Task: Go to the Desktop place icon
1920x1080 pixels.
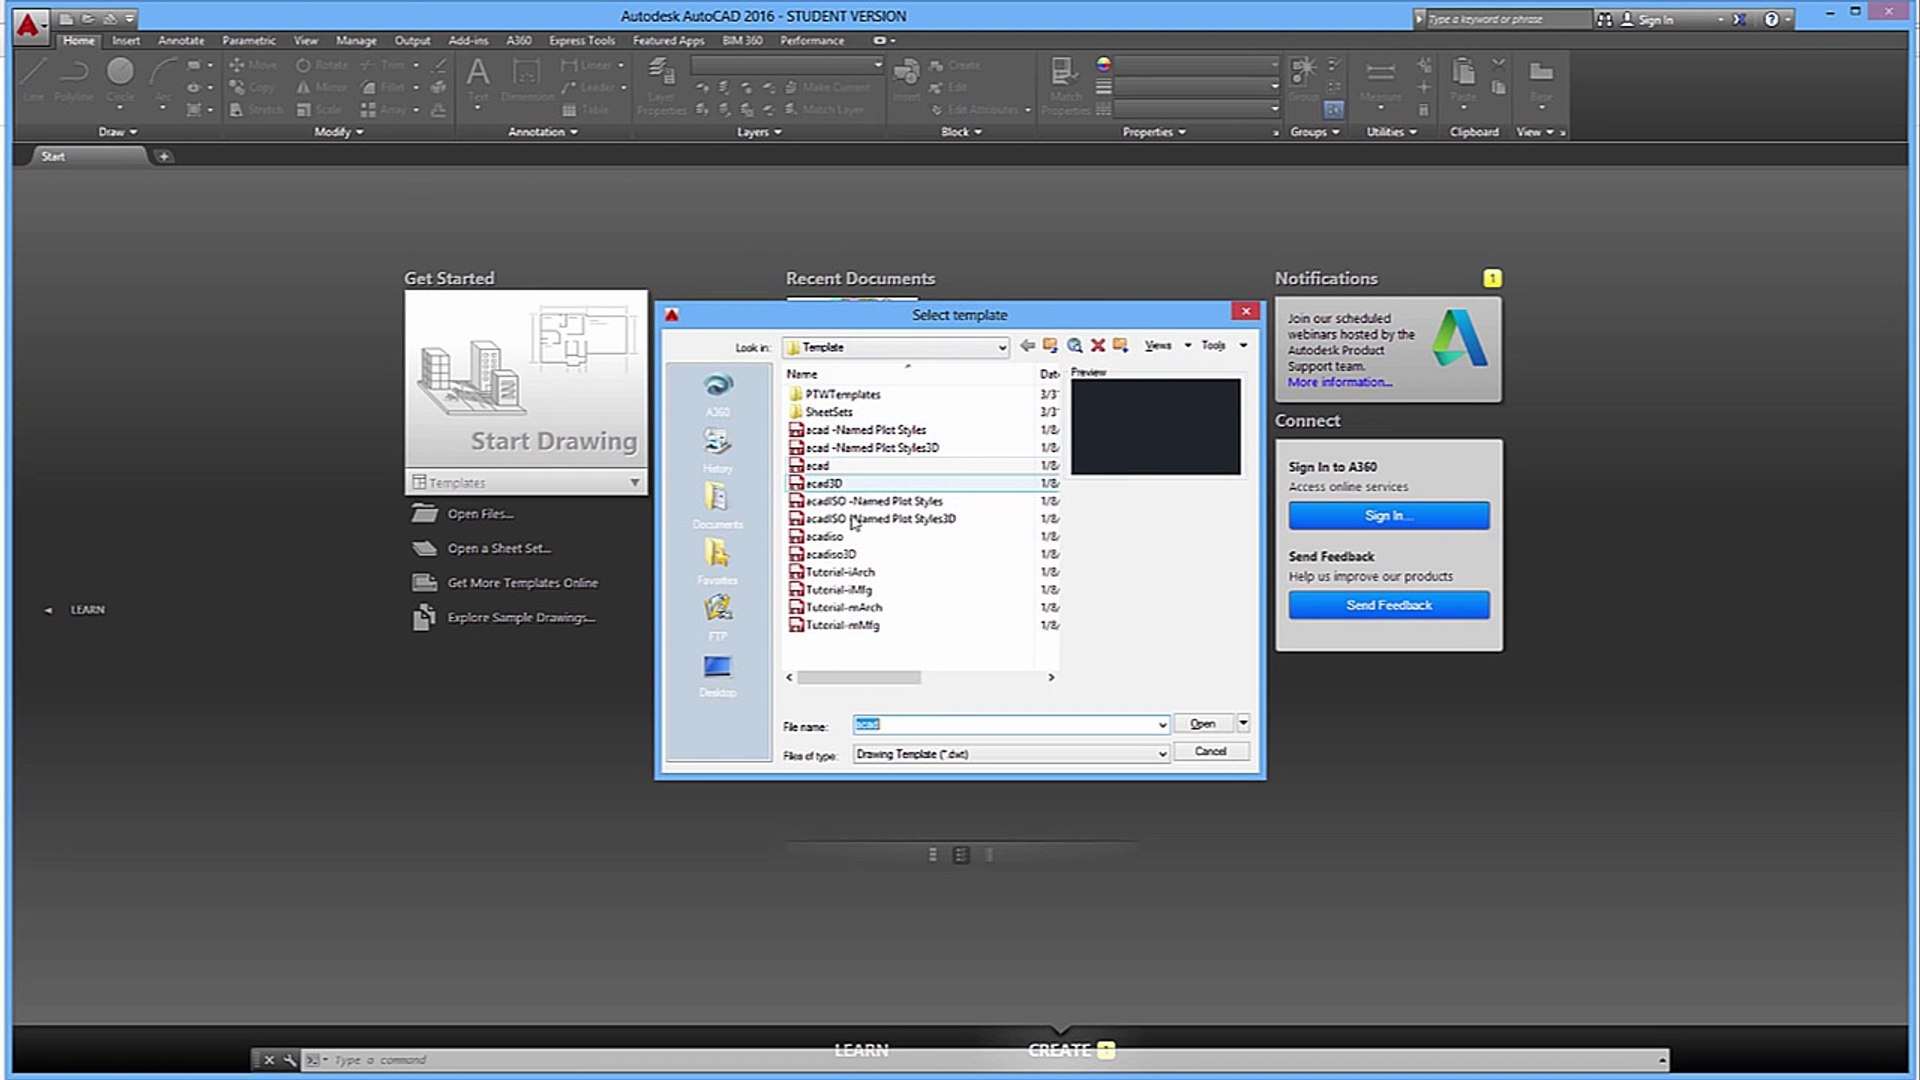Action: point(717,666)
